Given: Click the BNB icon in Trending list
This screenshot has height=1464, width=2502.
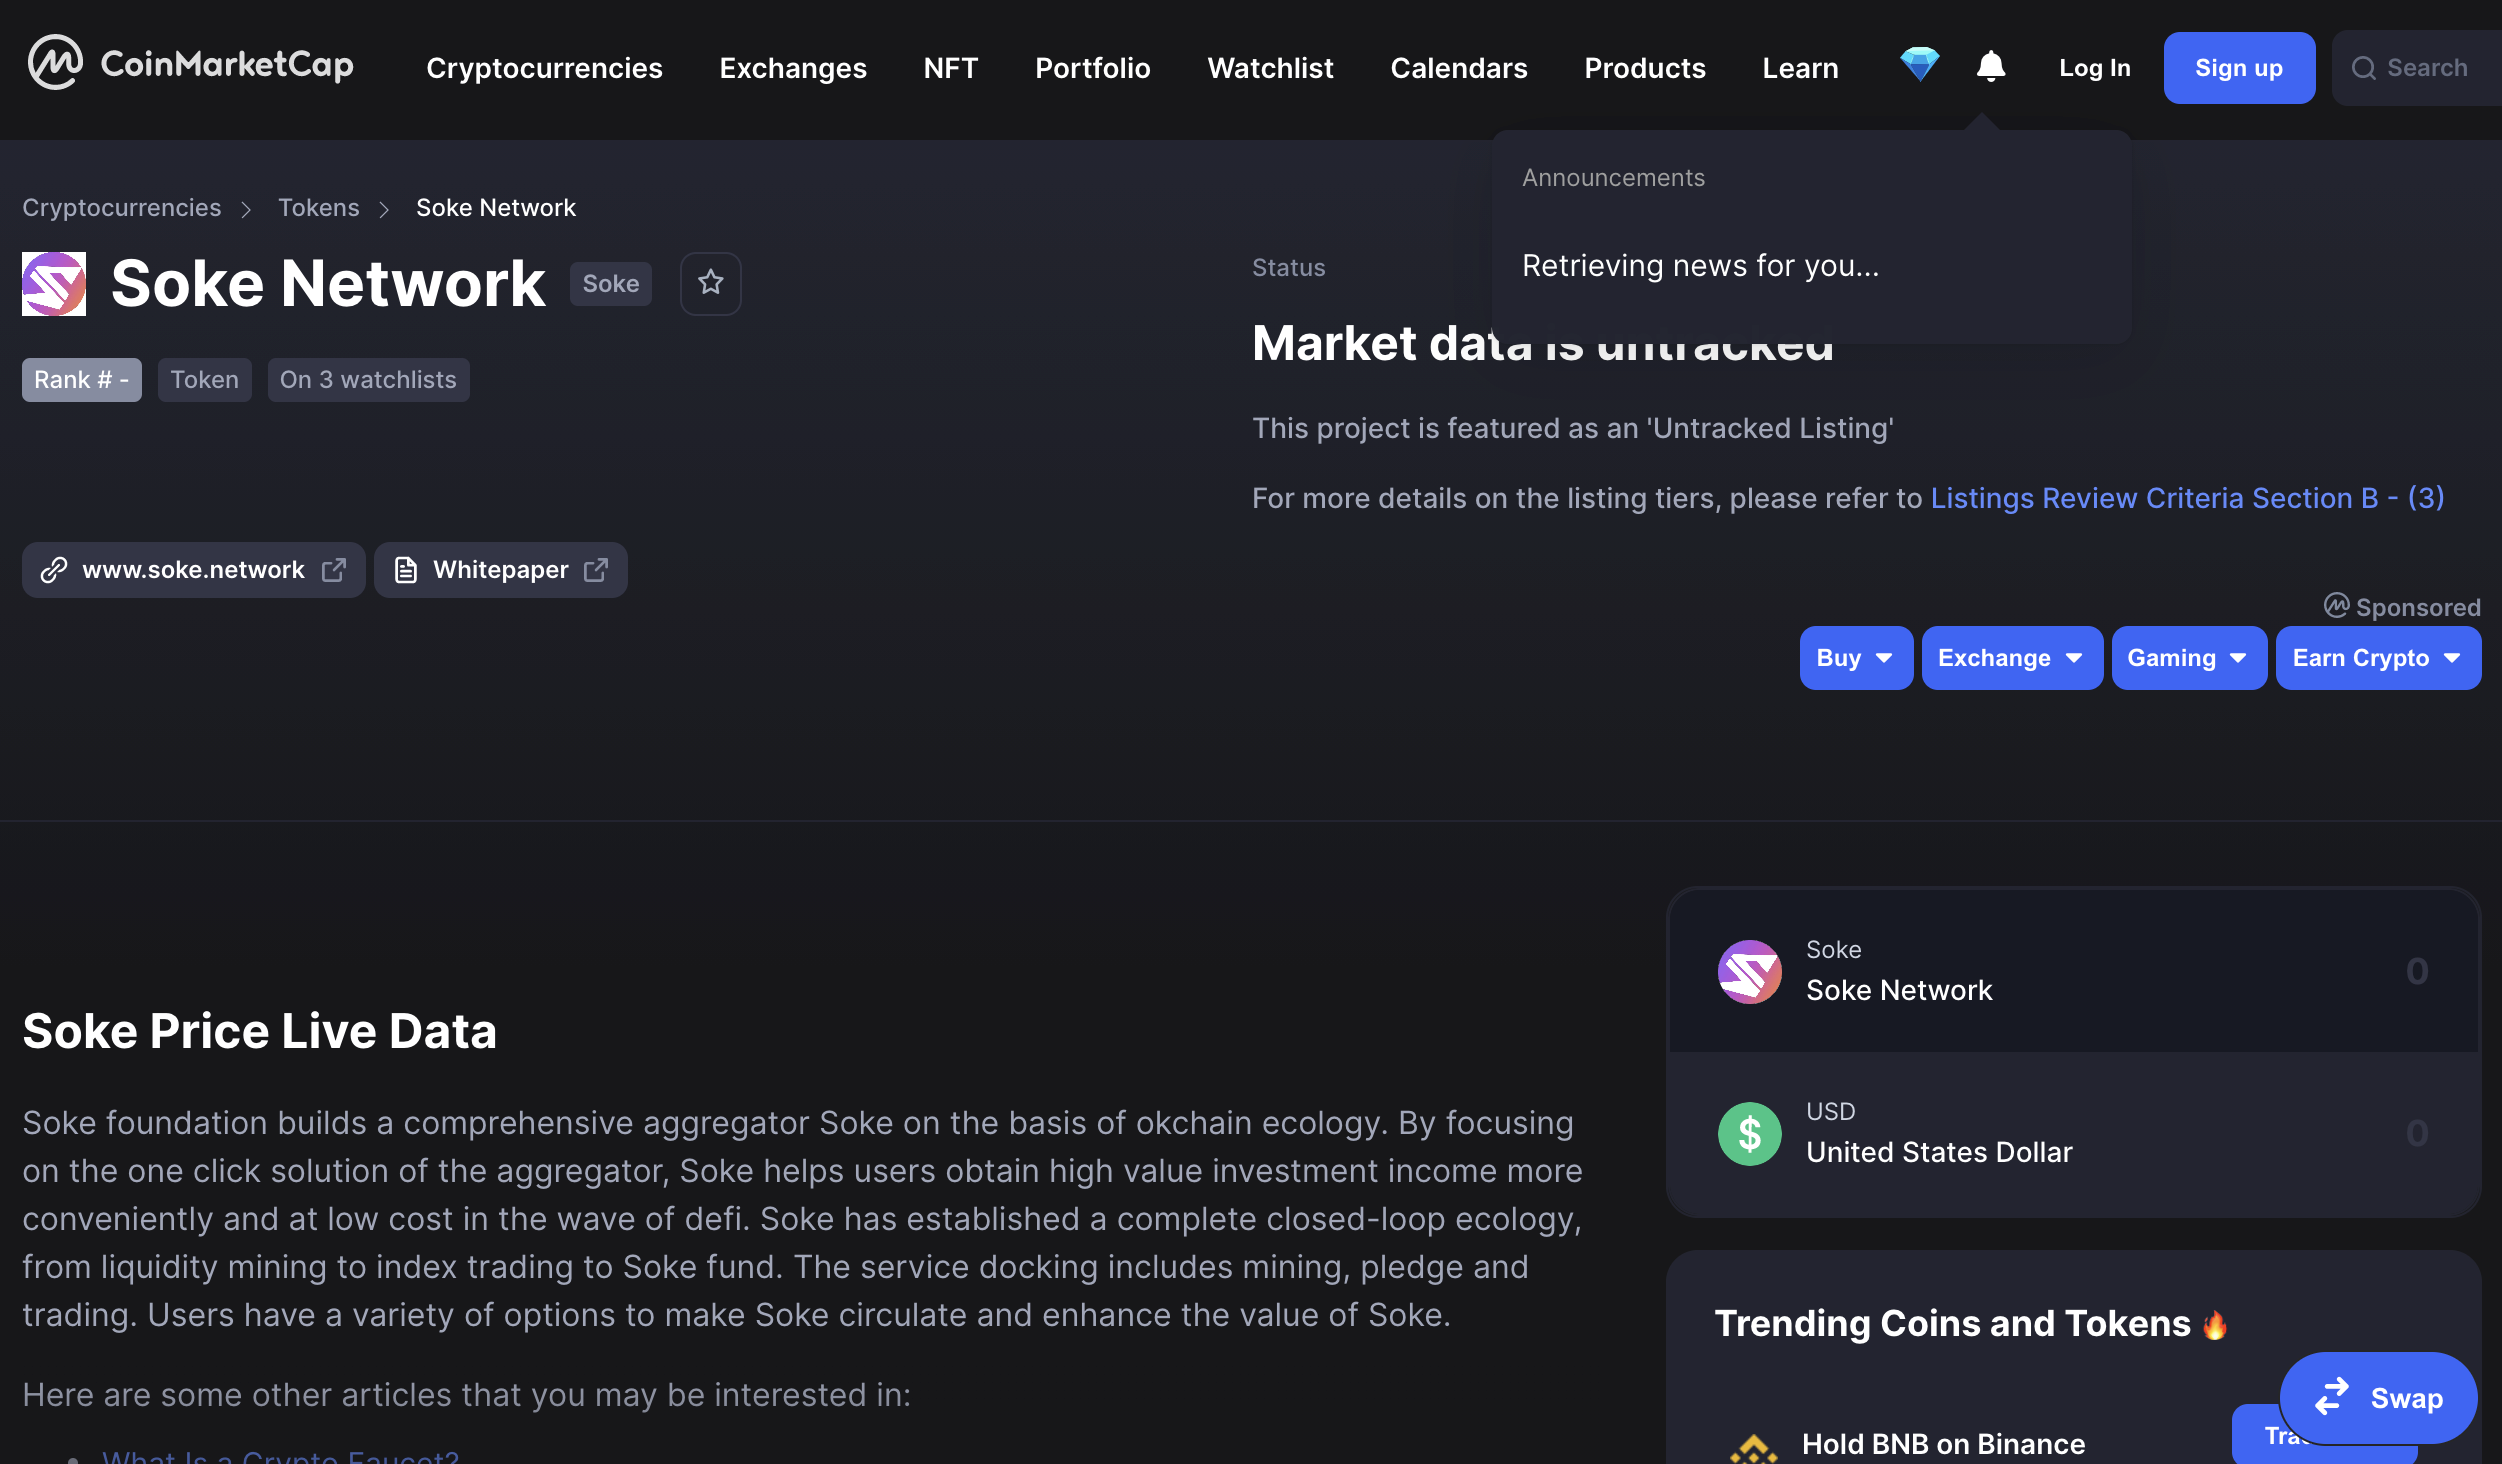Looking at the screenshot, I should point(1753,1448).
